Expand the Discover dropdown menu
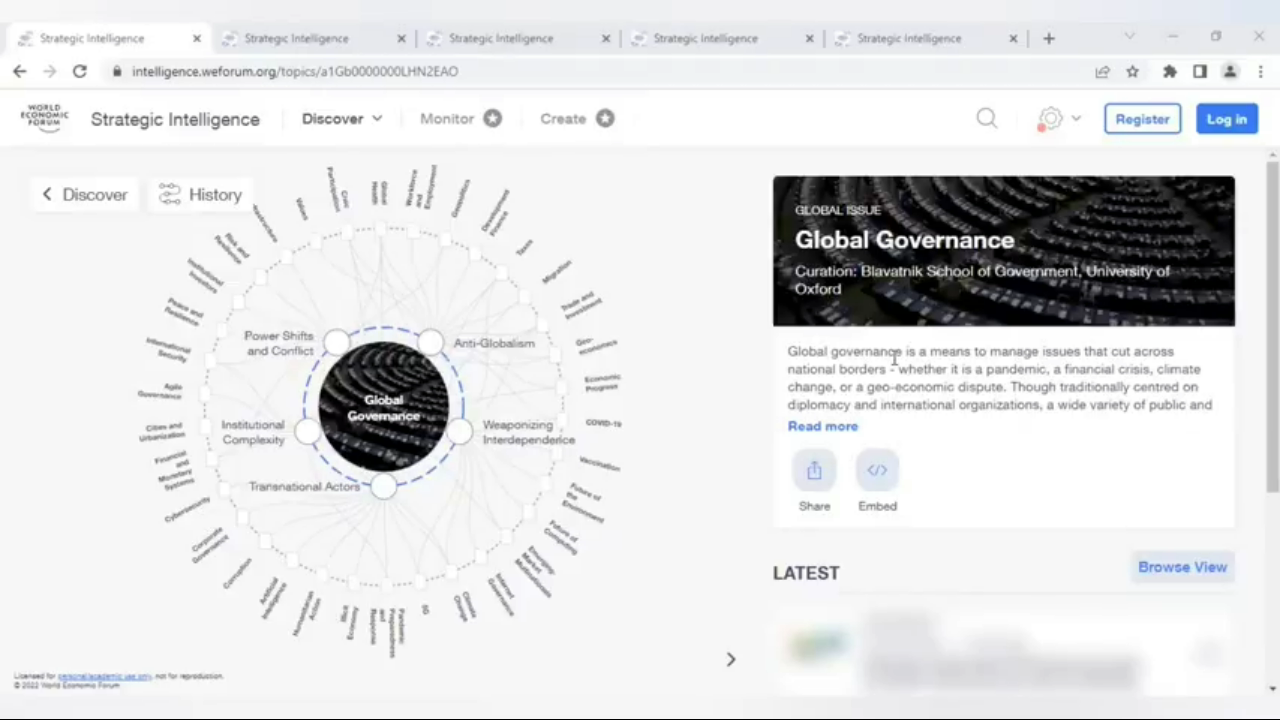Viewport: 1280px width, 720px height. coord(342,118)
